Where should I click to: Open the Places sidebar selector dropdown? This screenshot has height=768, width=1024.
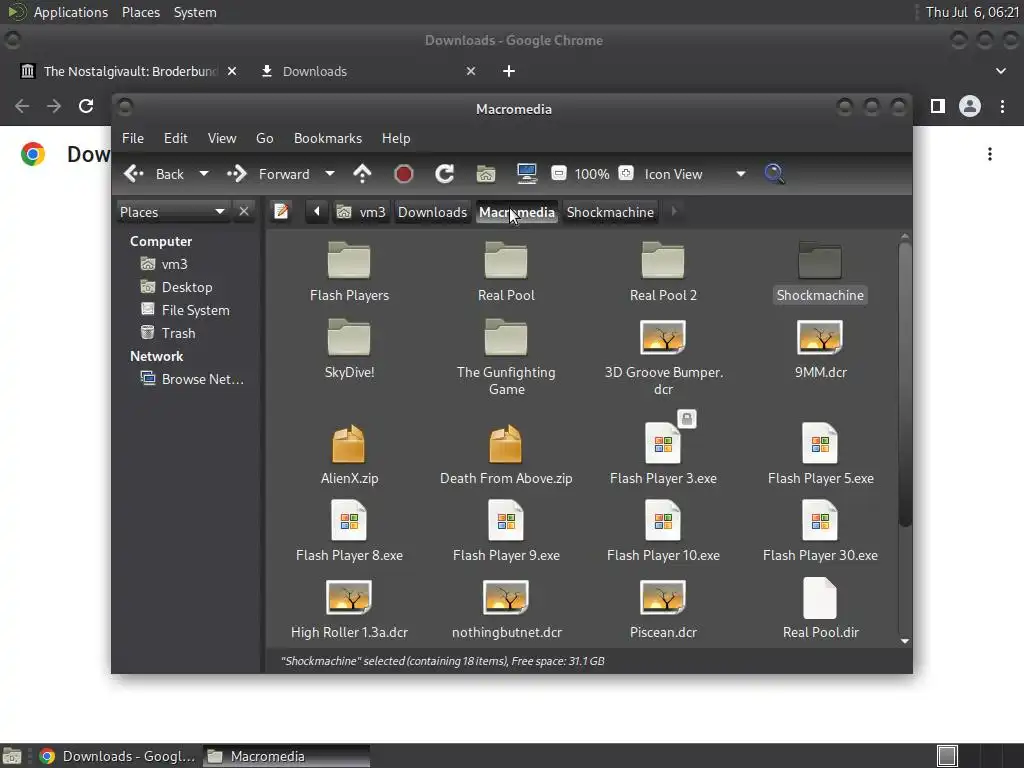point(173,212)
